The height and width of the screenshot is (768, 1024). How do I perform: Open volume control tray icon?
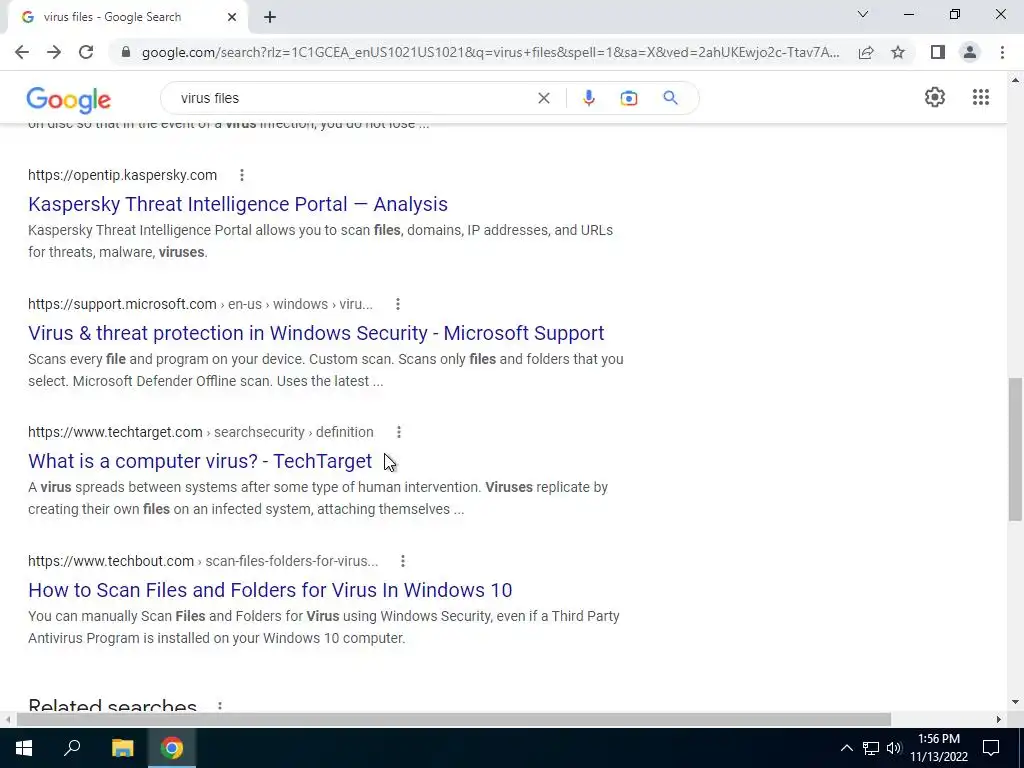(894, 748)
